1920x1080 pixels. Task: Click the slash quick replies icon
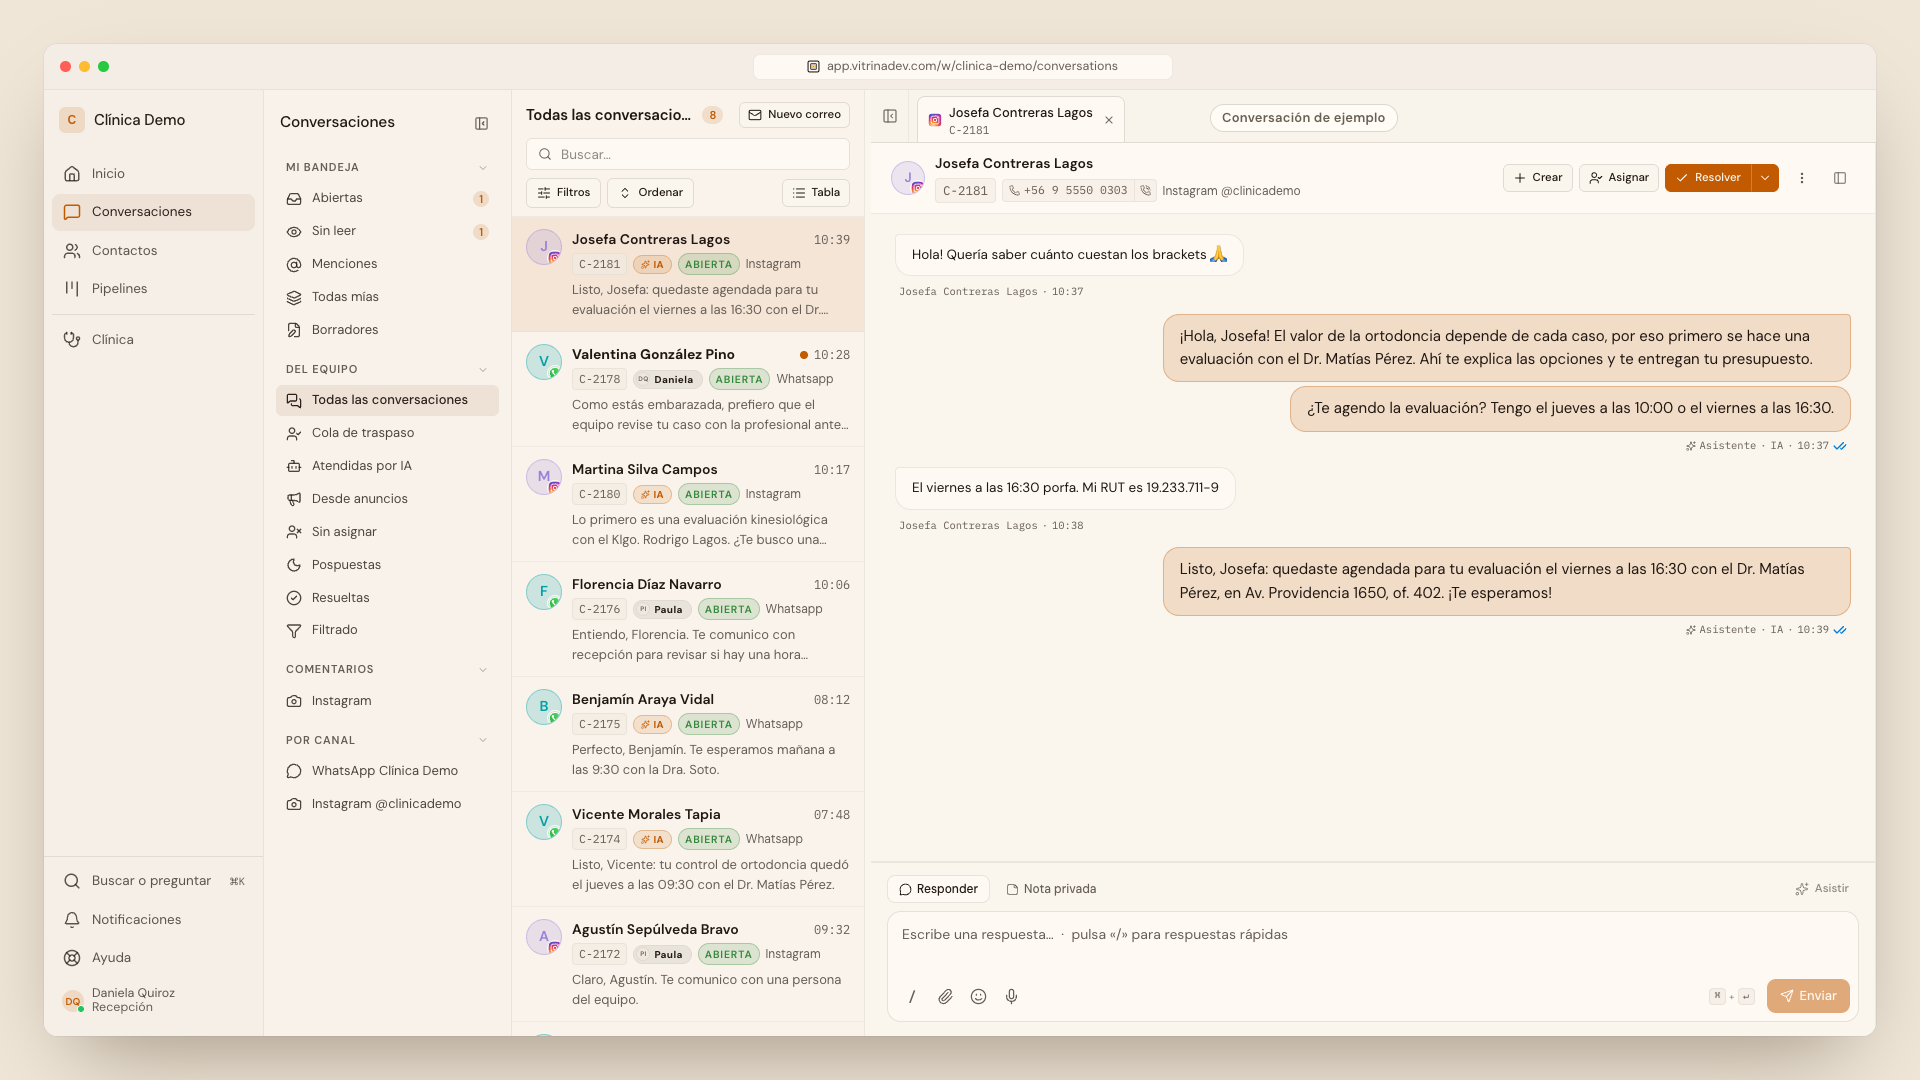pyautogui.click(x=912, y=996)
